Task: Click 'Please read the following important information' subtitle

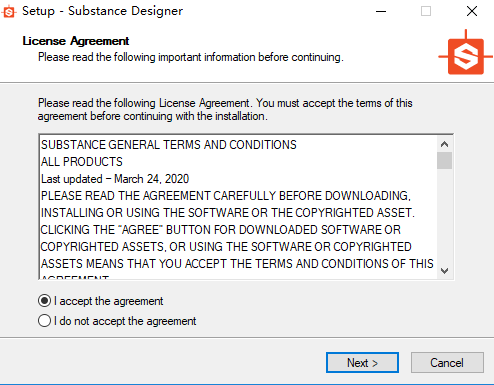Action: click(191, 57)
